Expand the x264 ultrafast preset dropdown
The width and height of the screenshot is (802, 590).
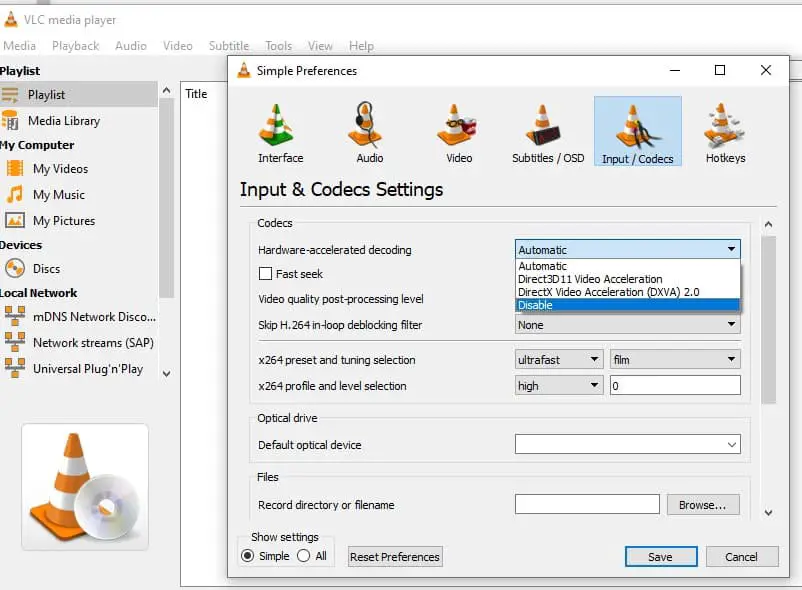coord(559,360)
